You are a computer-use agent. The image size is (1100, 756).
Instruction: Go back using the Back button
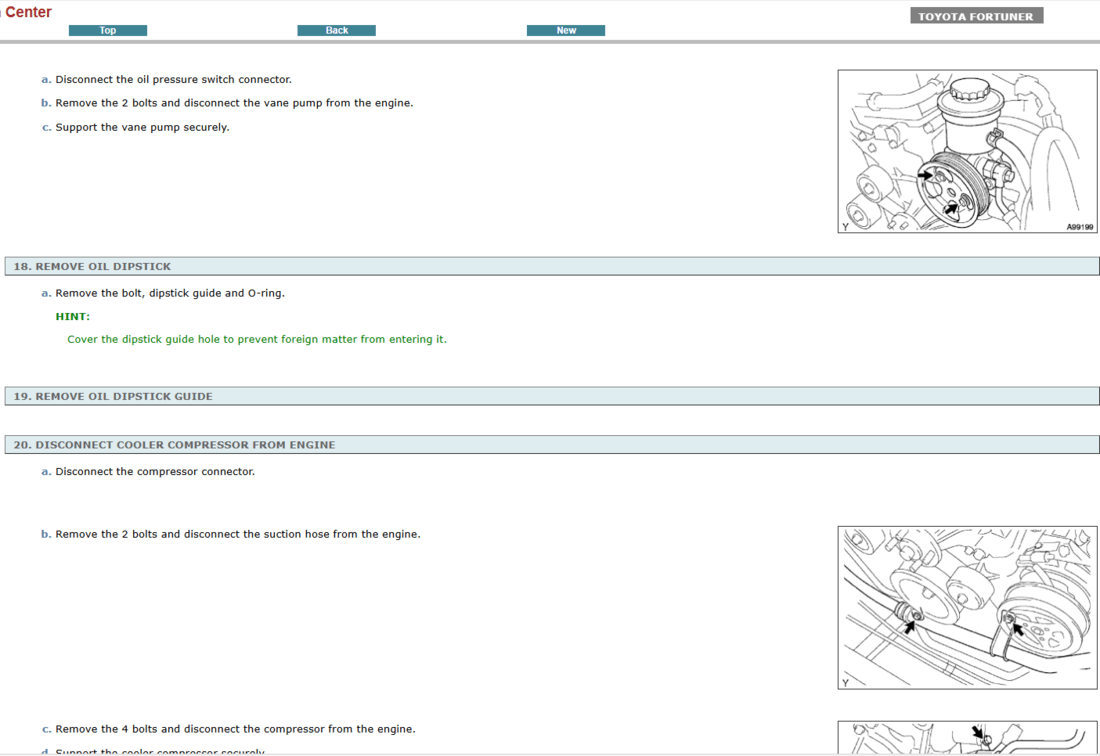click(336, 30)
